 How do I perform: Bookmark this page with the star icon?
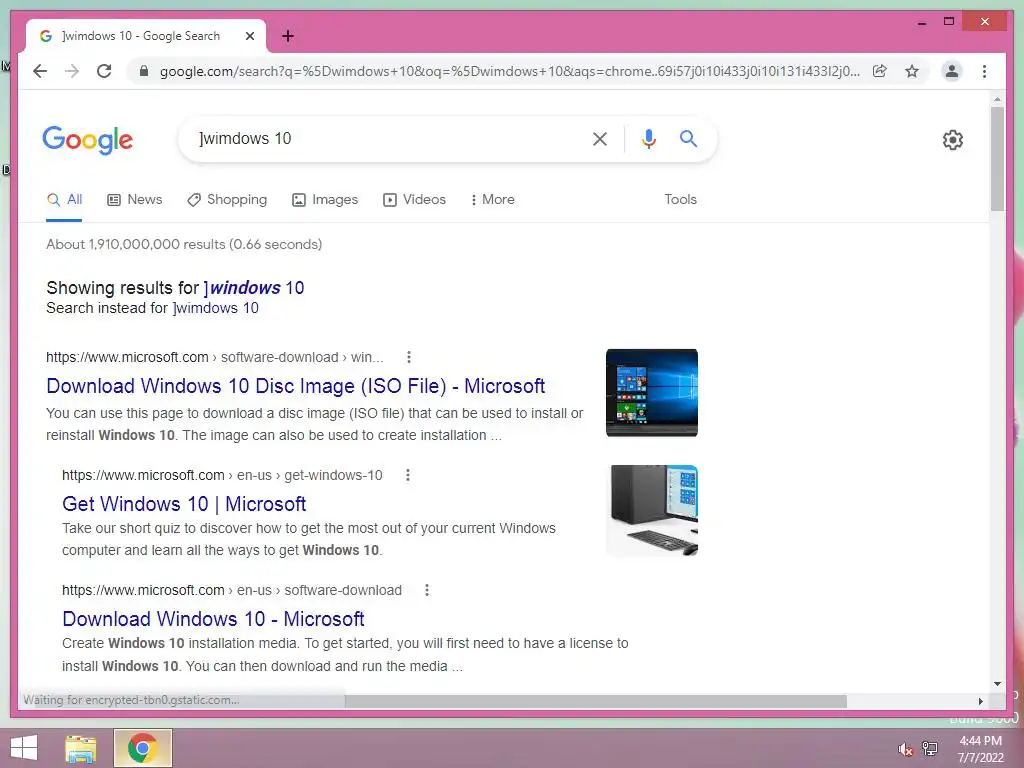click(912, 71)
